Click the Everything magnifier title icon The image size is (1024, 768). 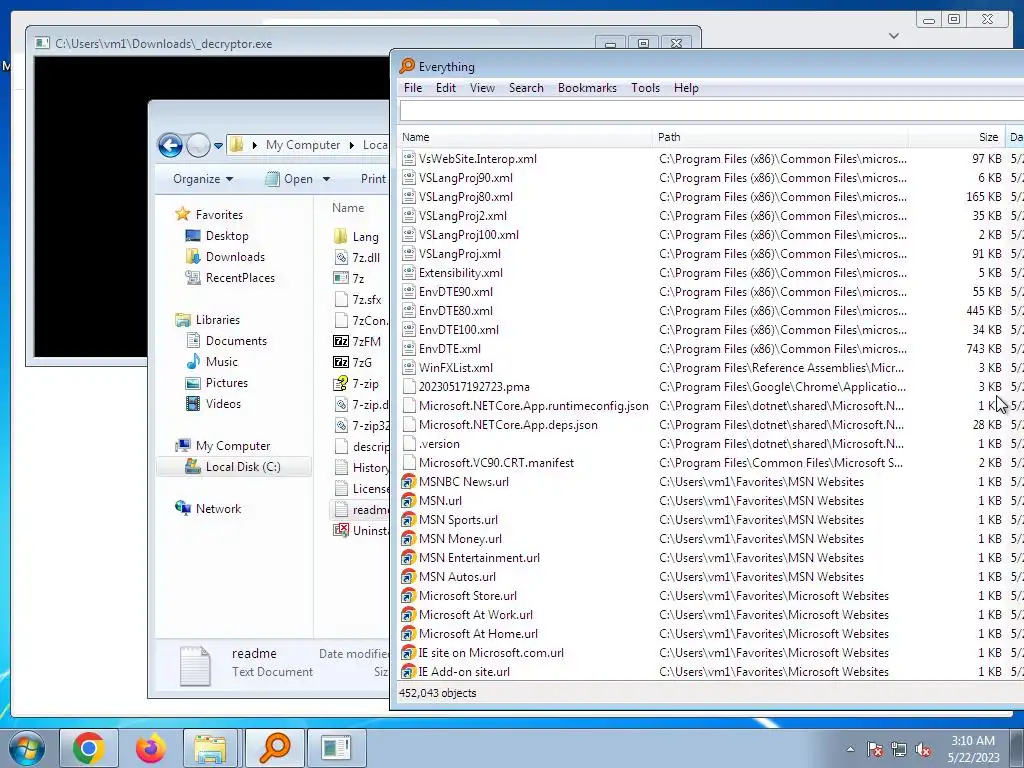[x=407, y=66]
